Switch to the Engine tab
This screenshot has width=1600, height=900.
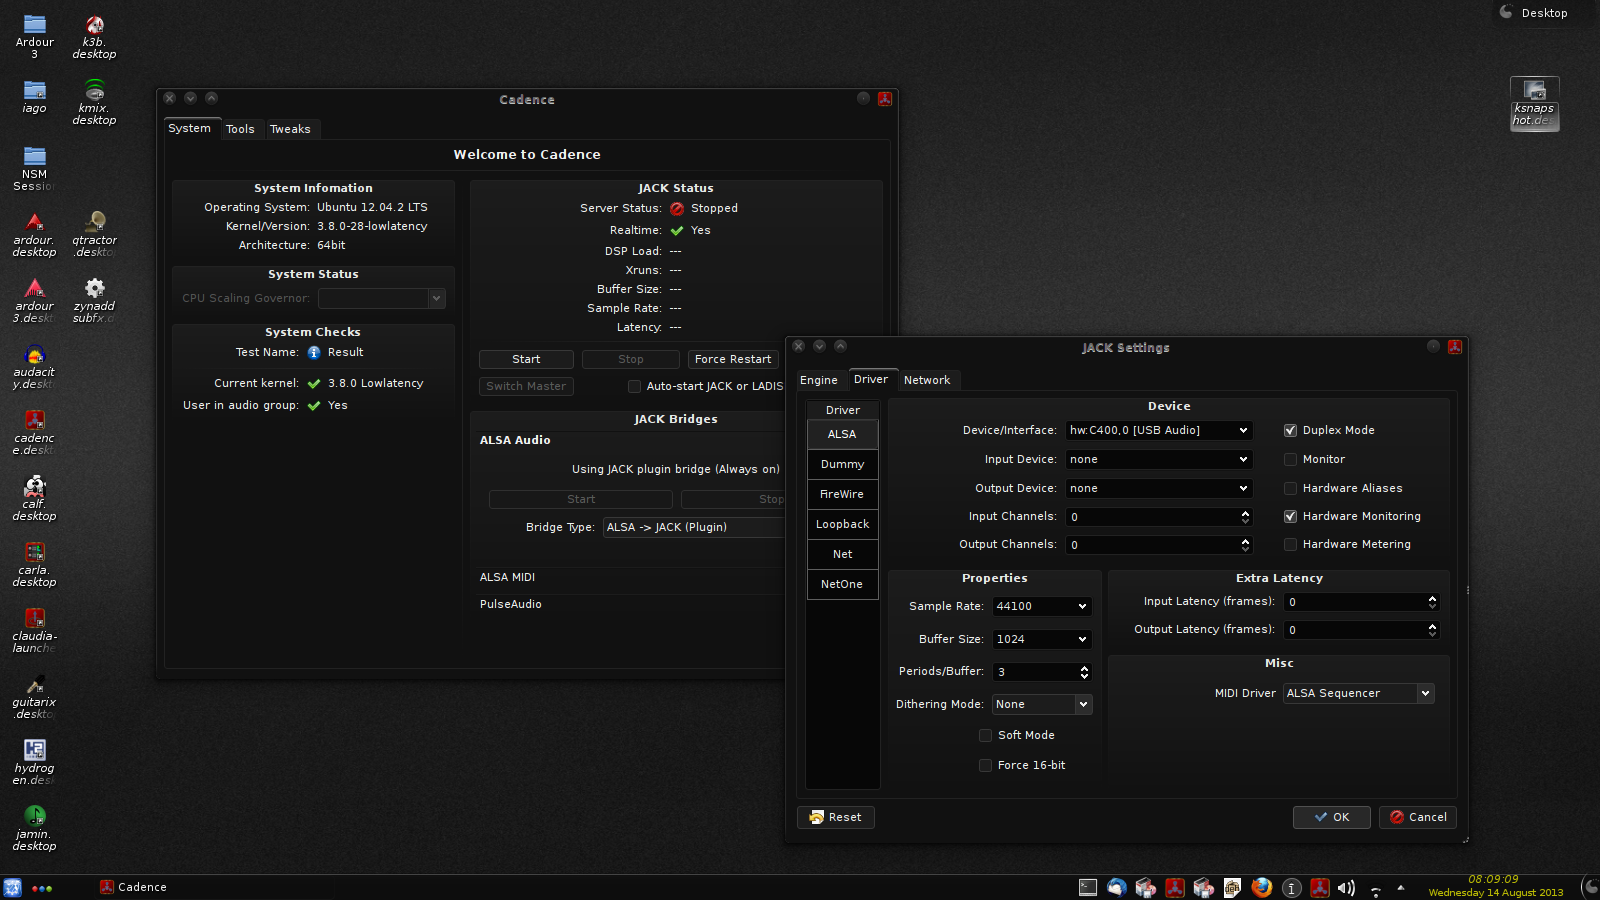click(818, 381)
